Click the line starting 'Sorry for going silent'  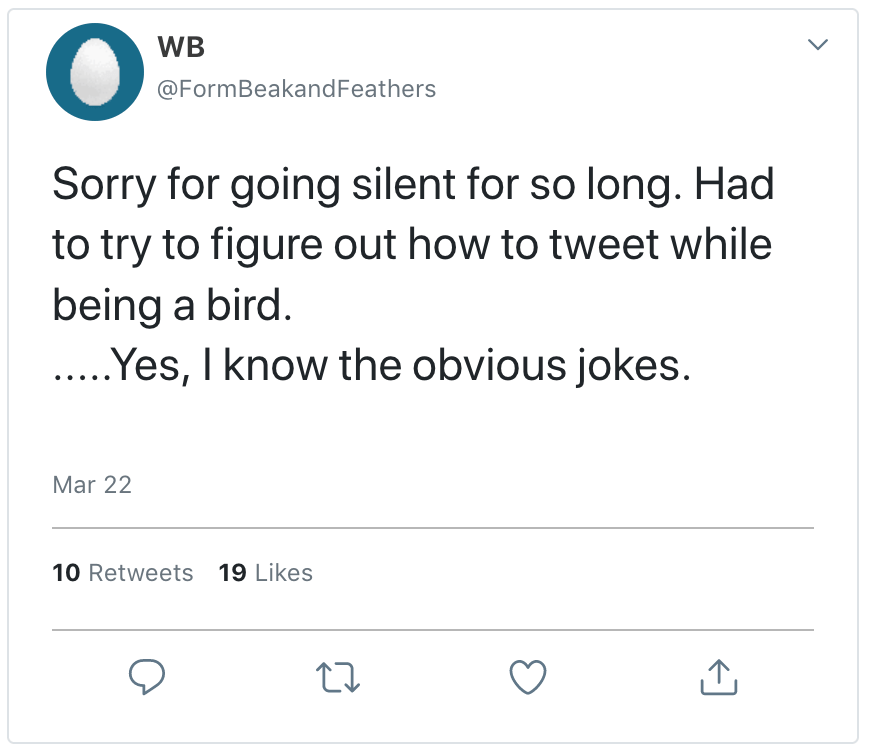coord(413,184)
